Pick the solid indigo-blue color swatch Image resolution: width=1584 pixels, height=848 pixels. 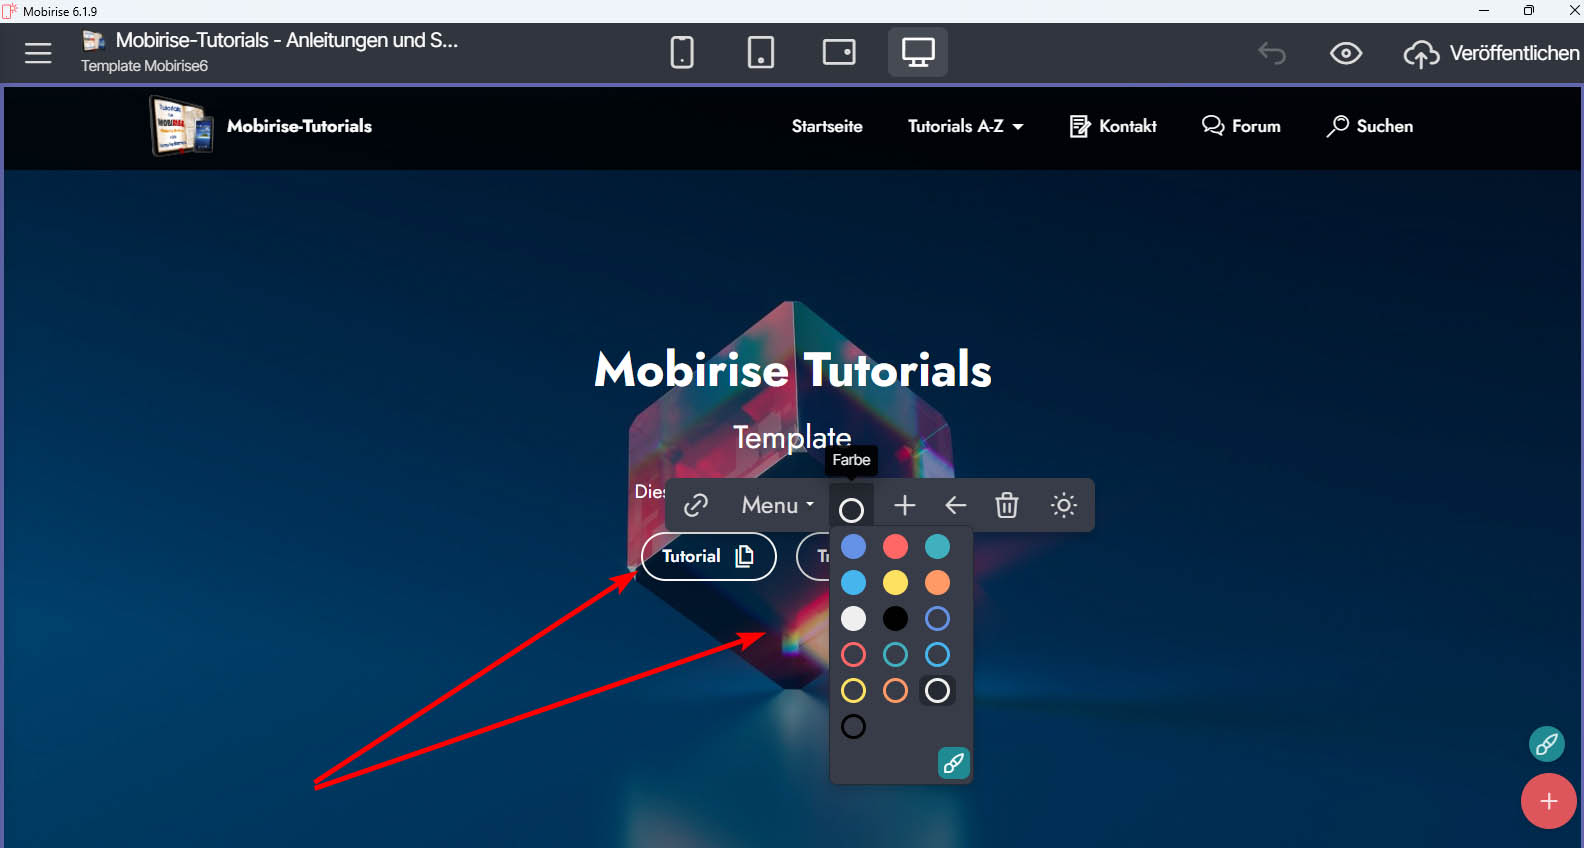click(853, 546)
